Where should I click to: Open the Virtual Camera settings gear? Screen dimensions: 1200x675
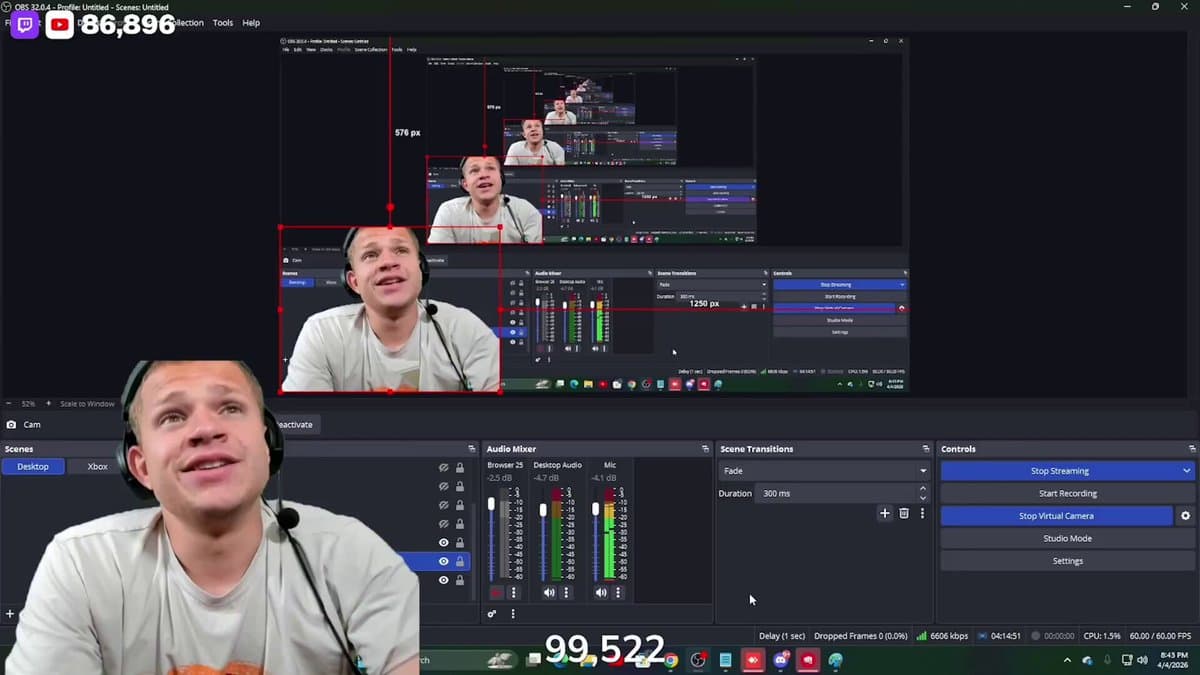(1186, 516)
